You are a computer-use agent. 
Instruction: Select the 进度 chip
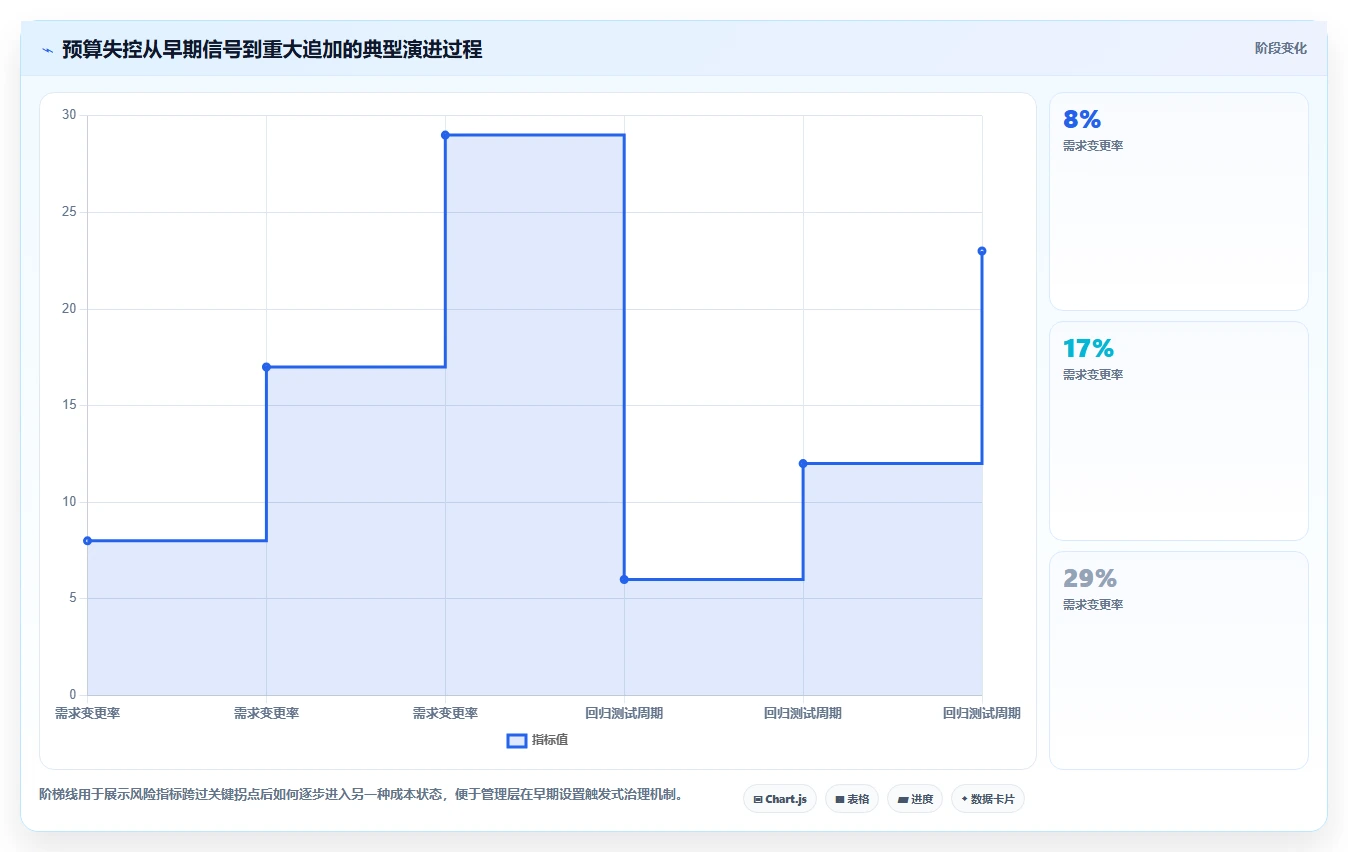tap(915, 799)
